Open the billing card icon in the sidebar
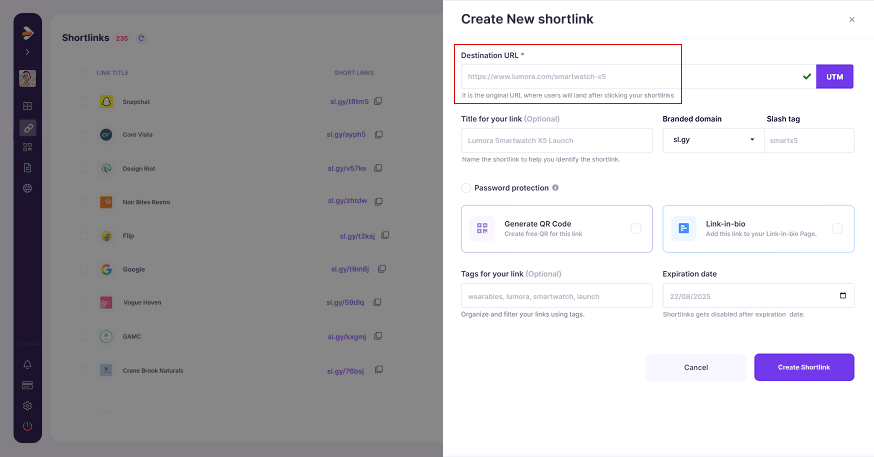Image resolution: width=874 pixels, height=457 pixels. click(27, 385)
